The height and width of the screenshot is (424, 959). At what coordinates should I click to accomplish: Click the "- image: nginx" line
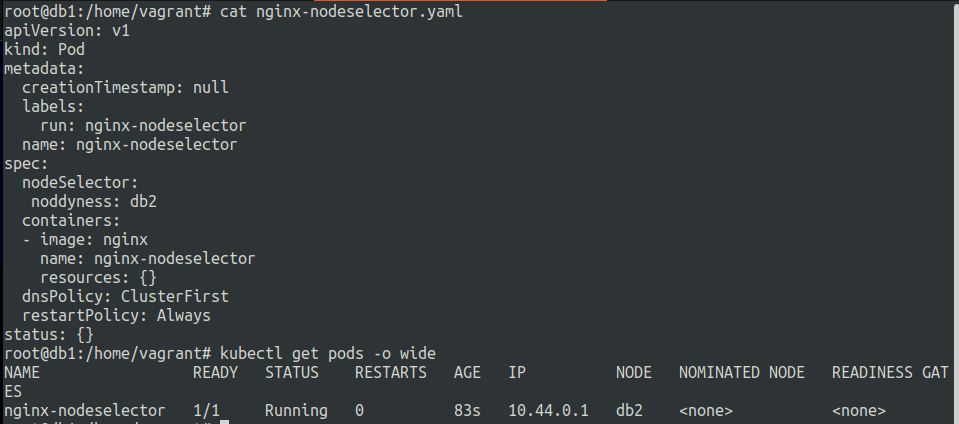[85, 239]
